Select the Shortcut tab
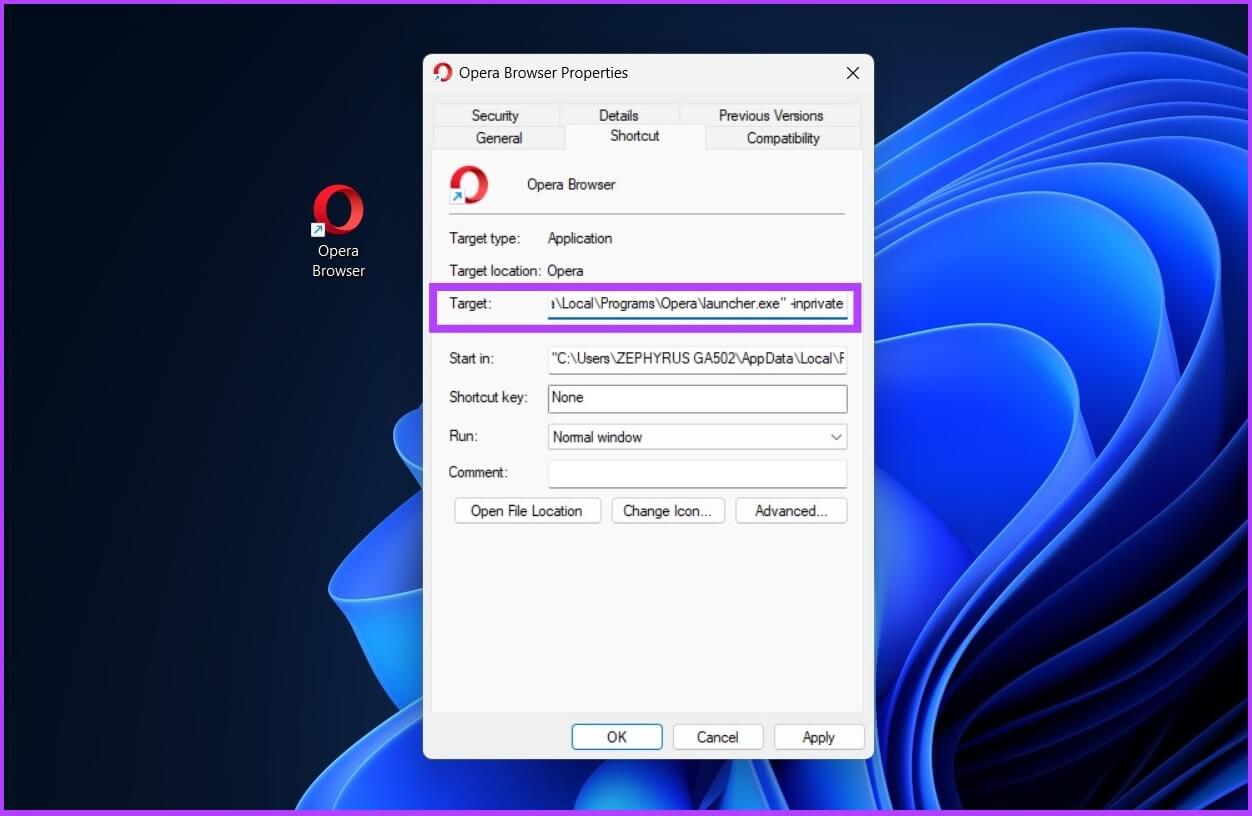Screen dimensions: 1252x816 pyautogui.click(x=635, y=136)
